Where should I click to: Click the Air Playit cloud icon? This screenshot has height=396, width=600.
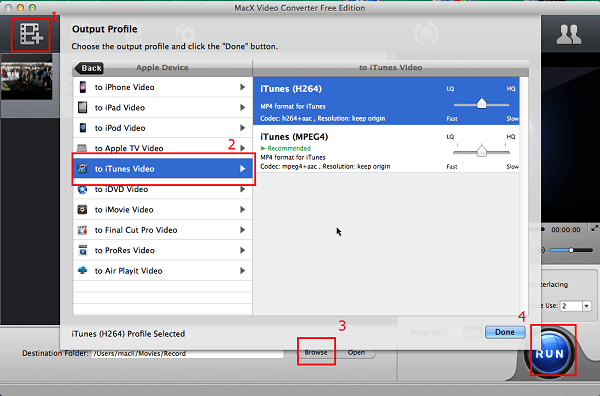click(x=82, y=271)
